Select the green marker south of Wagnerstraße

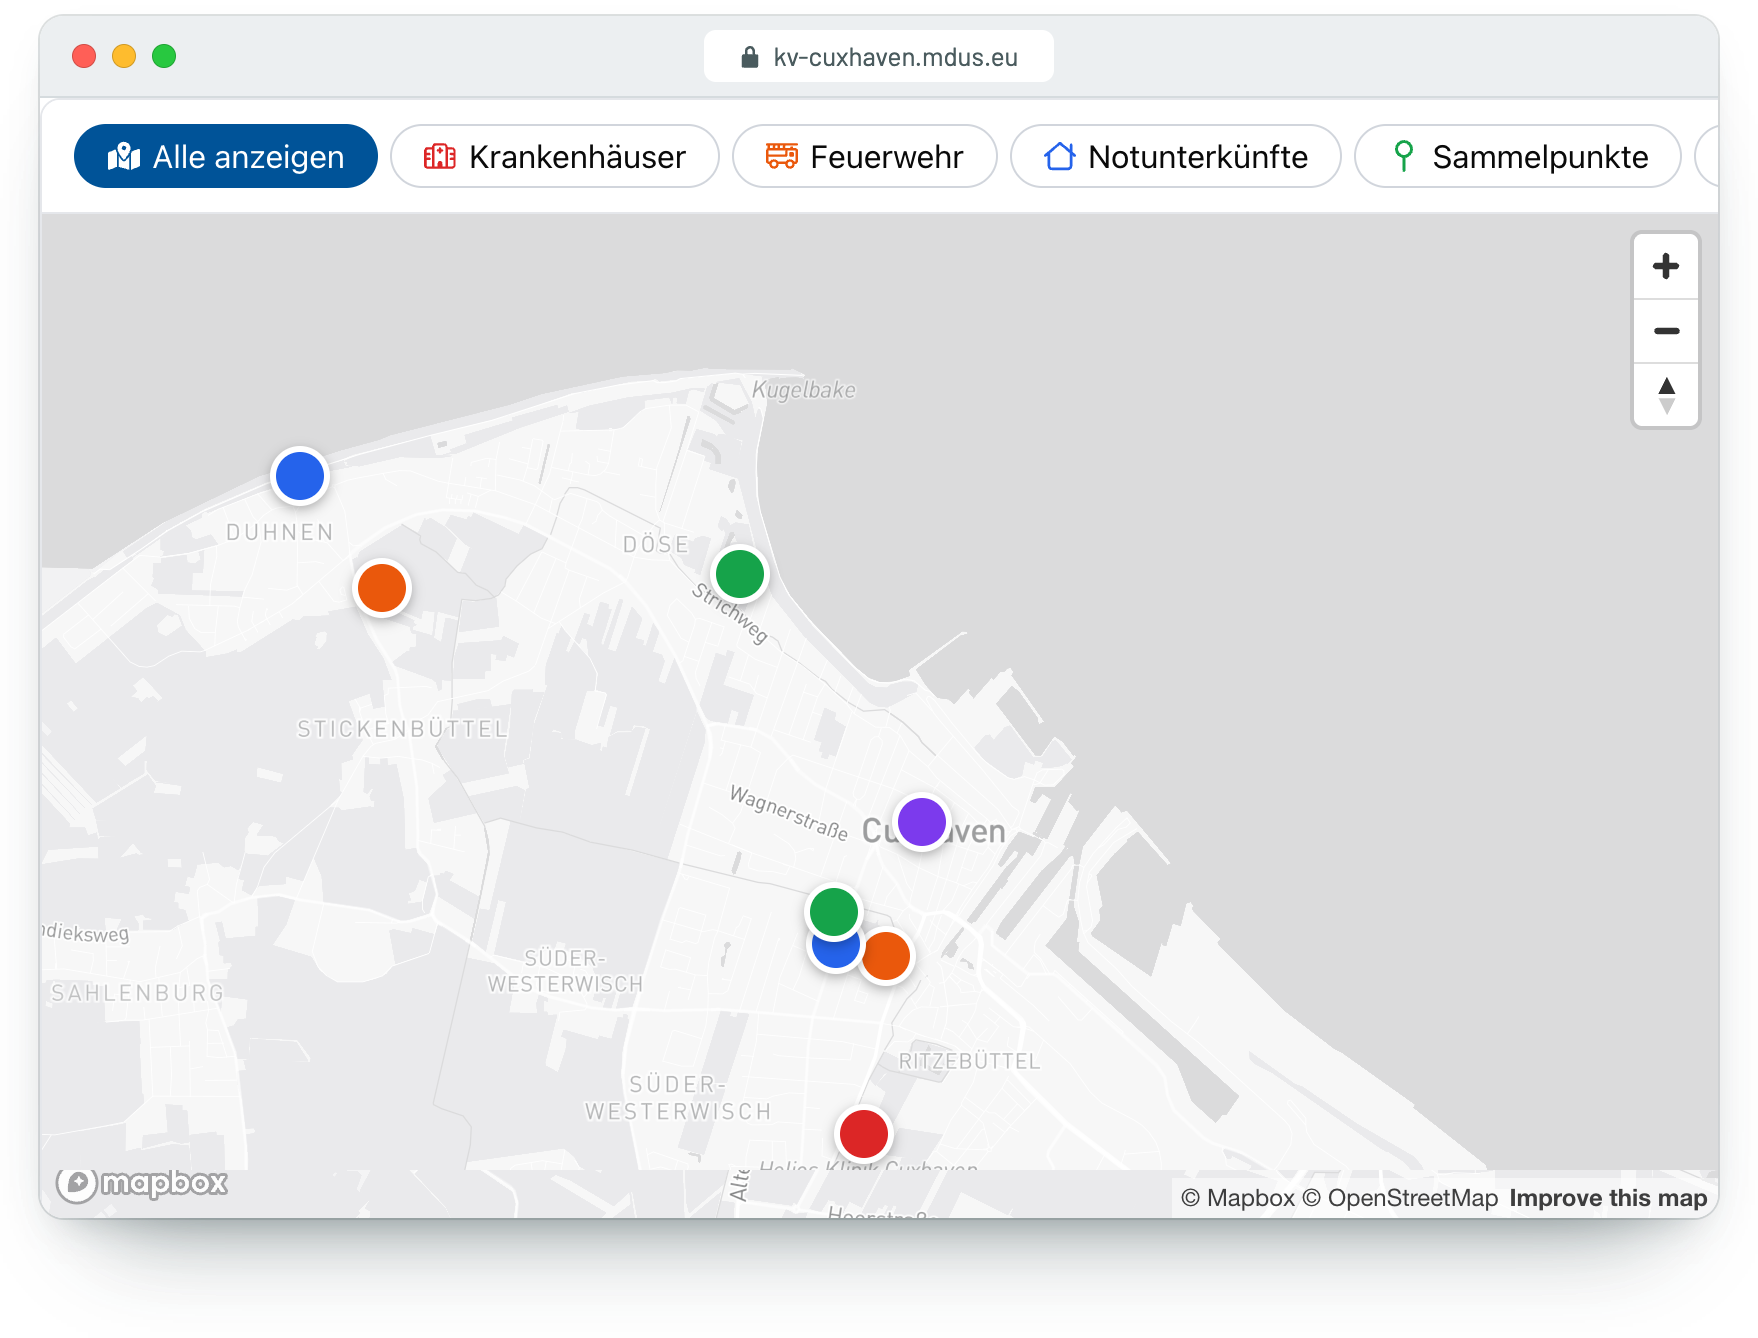tap(834, 911)
